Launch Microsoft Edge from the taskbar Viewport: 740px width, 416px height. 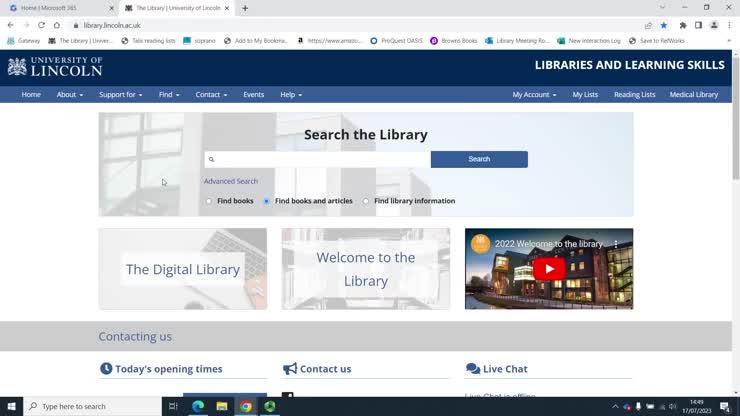(198, 406)
